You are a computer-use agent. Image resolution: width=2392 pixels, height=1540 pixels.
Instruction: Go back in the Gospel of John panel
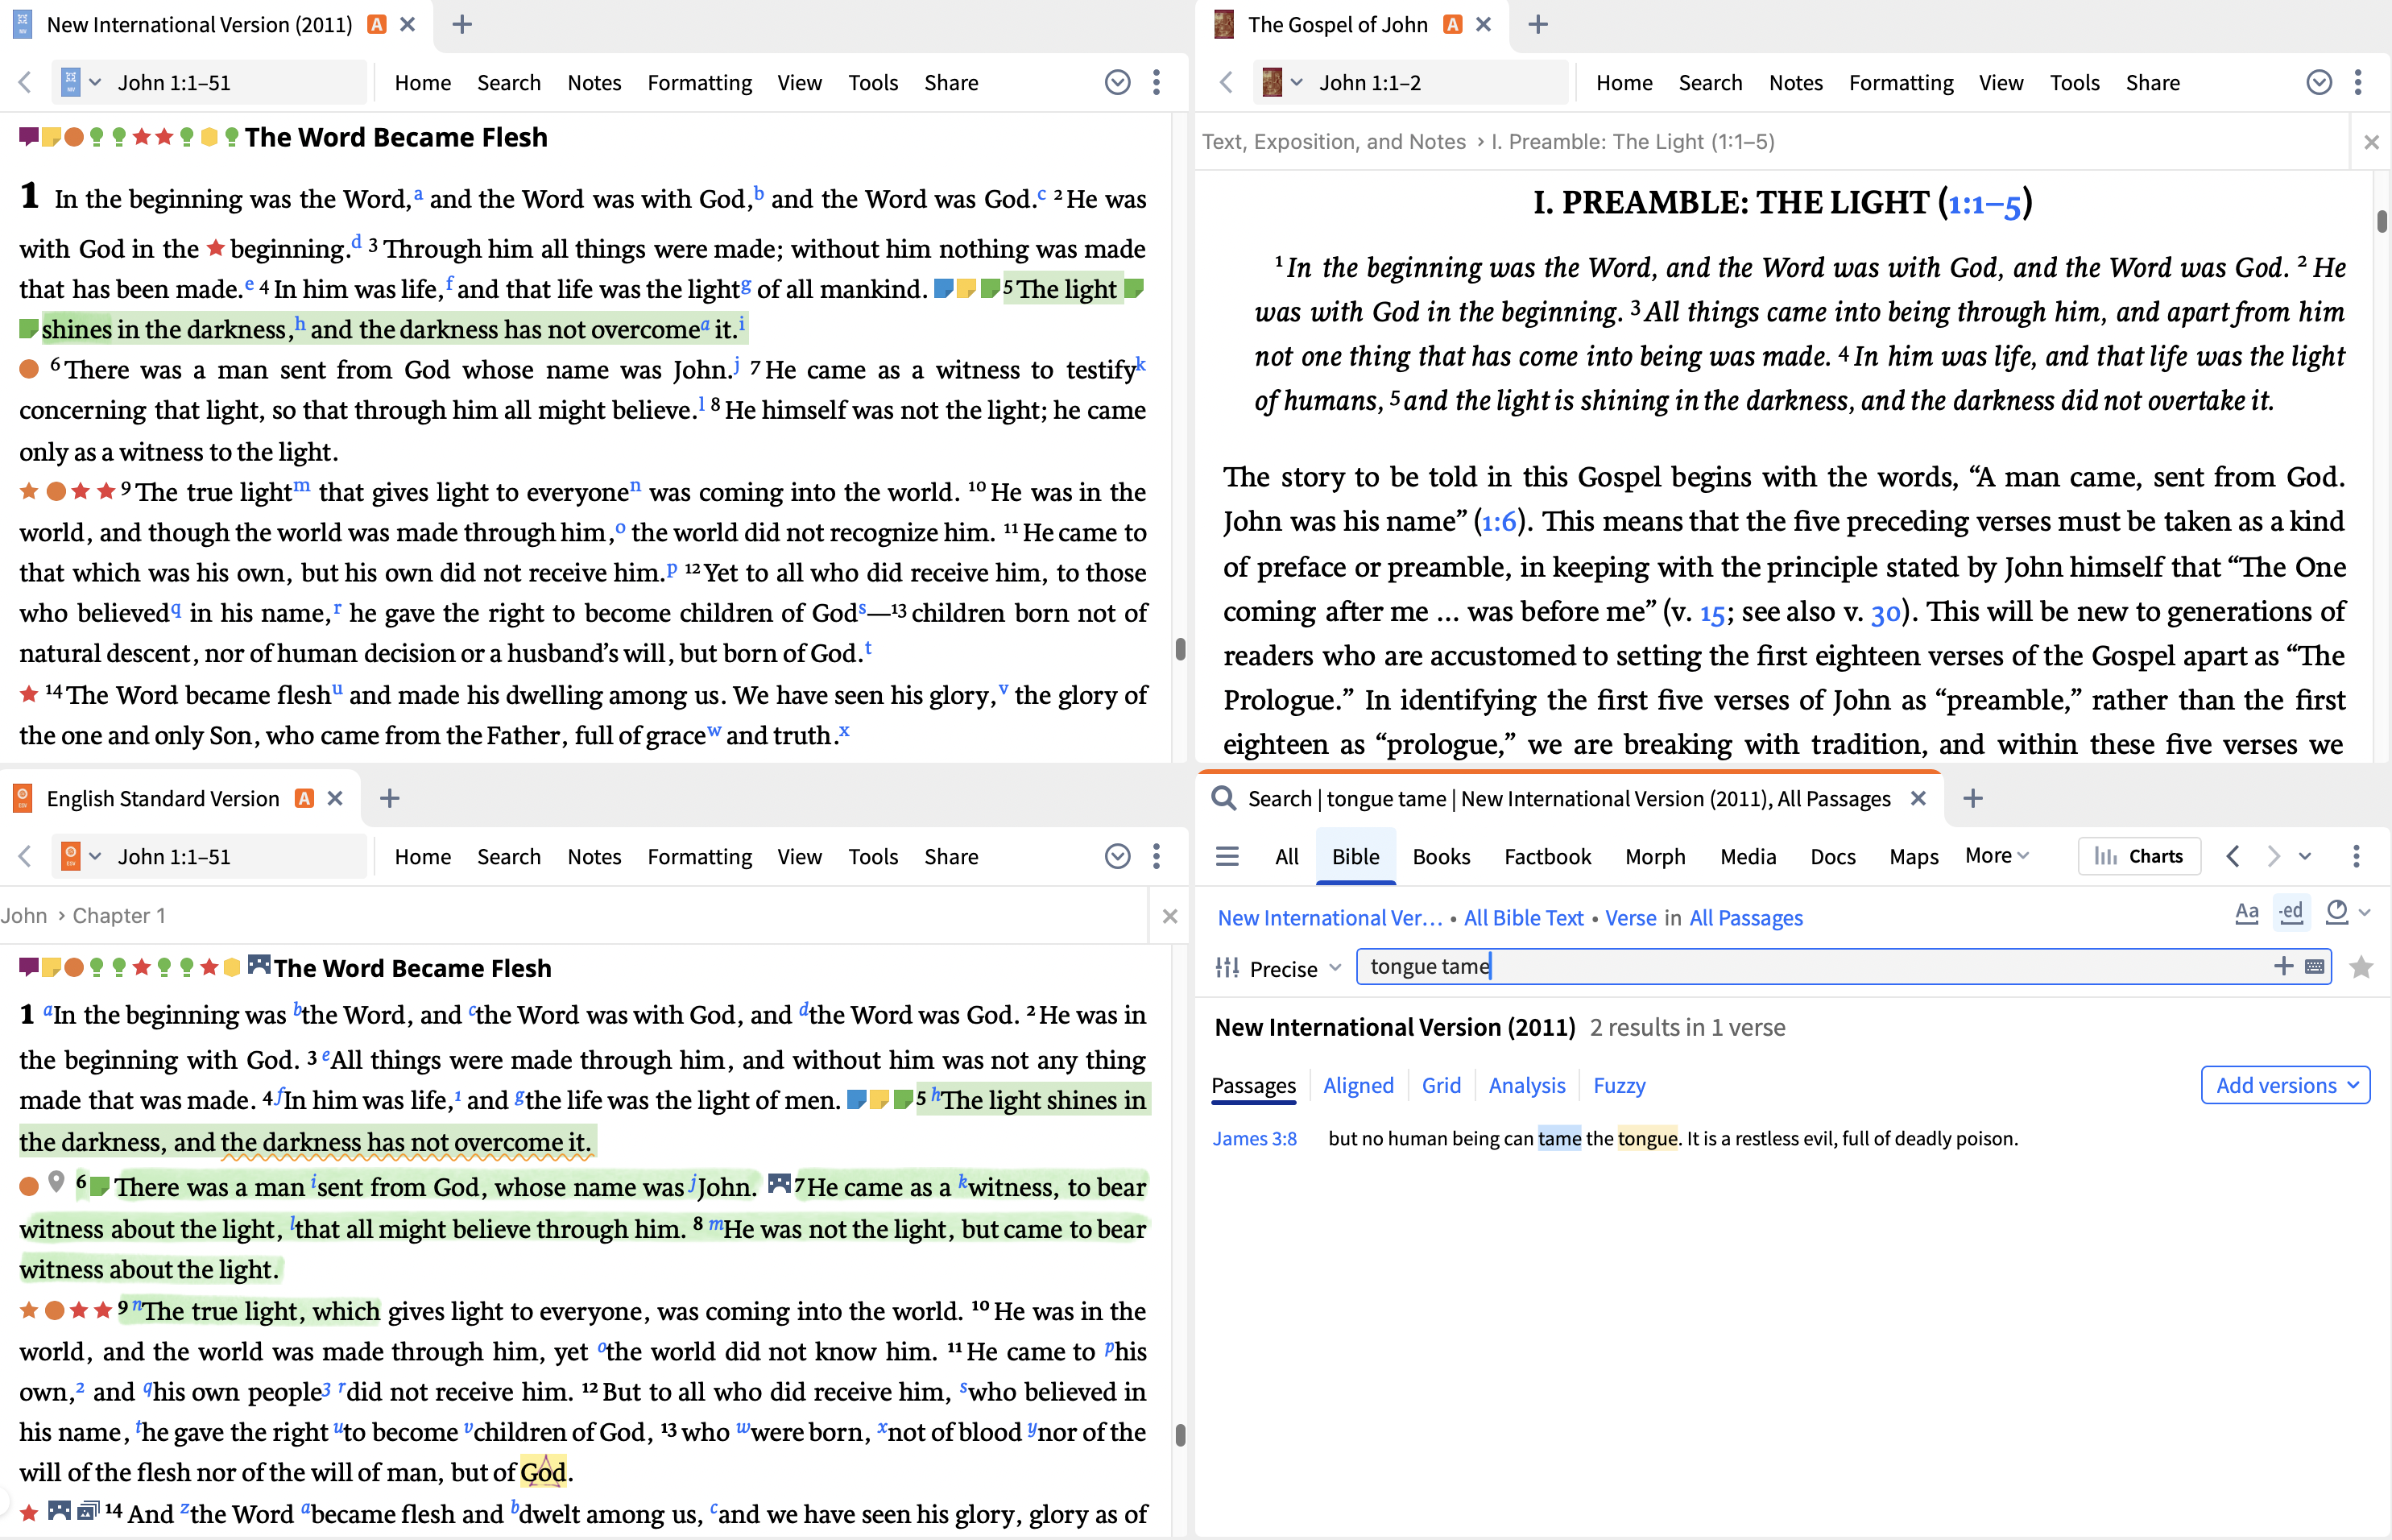1226,82
